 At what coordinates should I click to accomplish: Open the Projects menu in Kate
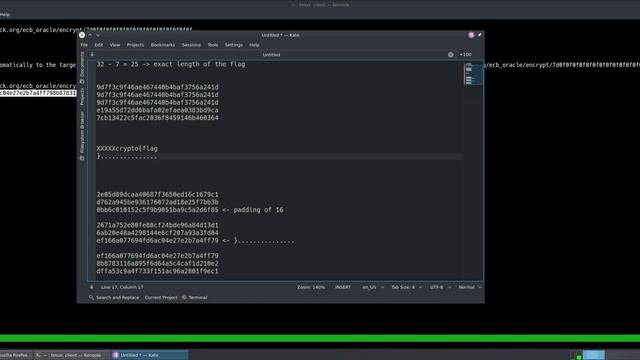(135, 45)
